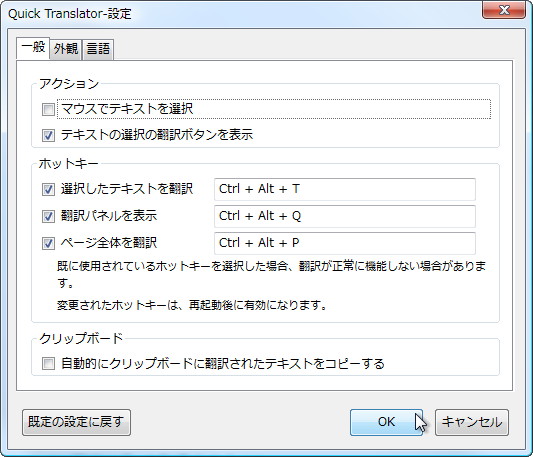Enable auto-copy to clipboard checkbox

48,363
